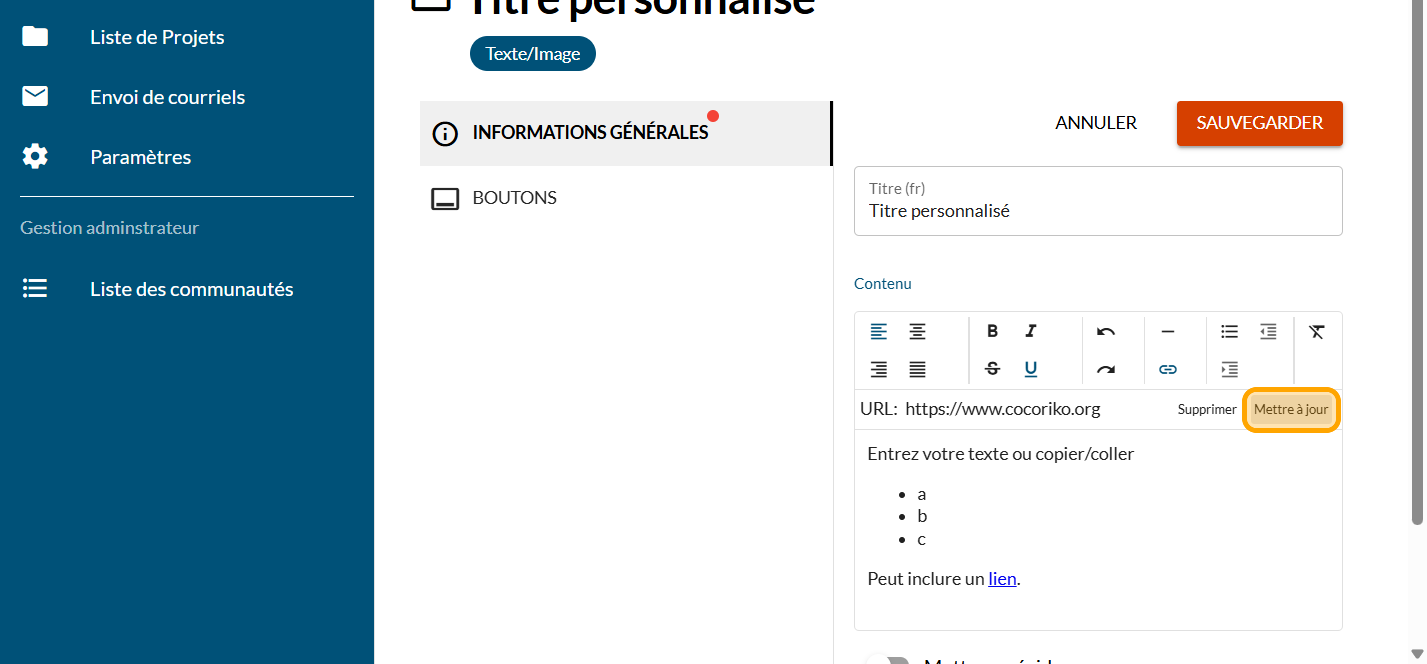Toggle strikethrough formatting
The width and height of the screenshot is (1427, 664).
pyautogui.click(x=992, y=369)
